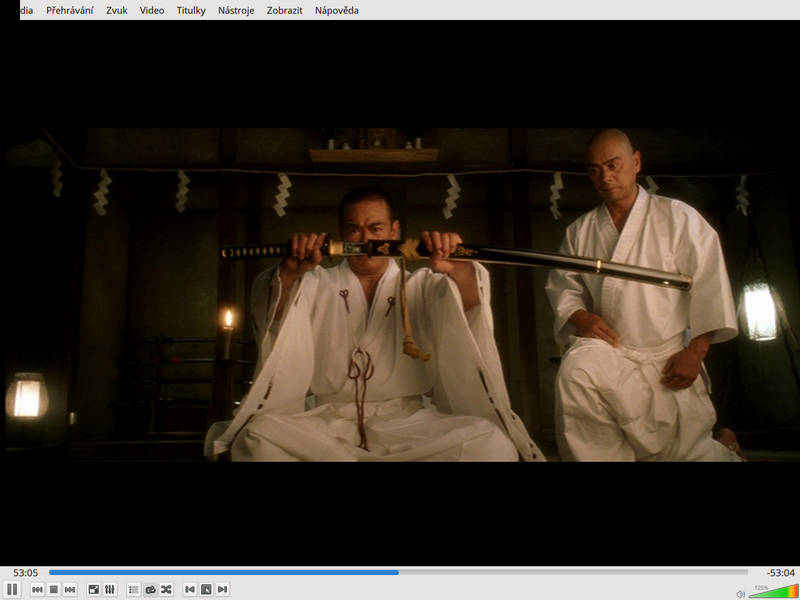800x600 pixels.
Task: Toggle remaining time display -53:04
Action: (781, 573)
